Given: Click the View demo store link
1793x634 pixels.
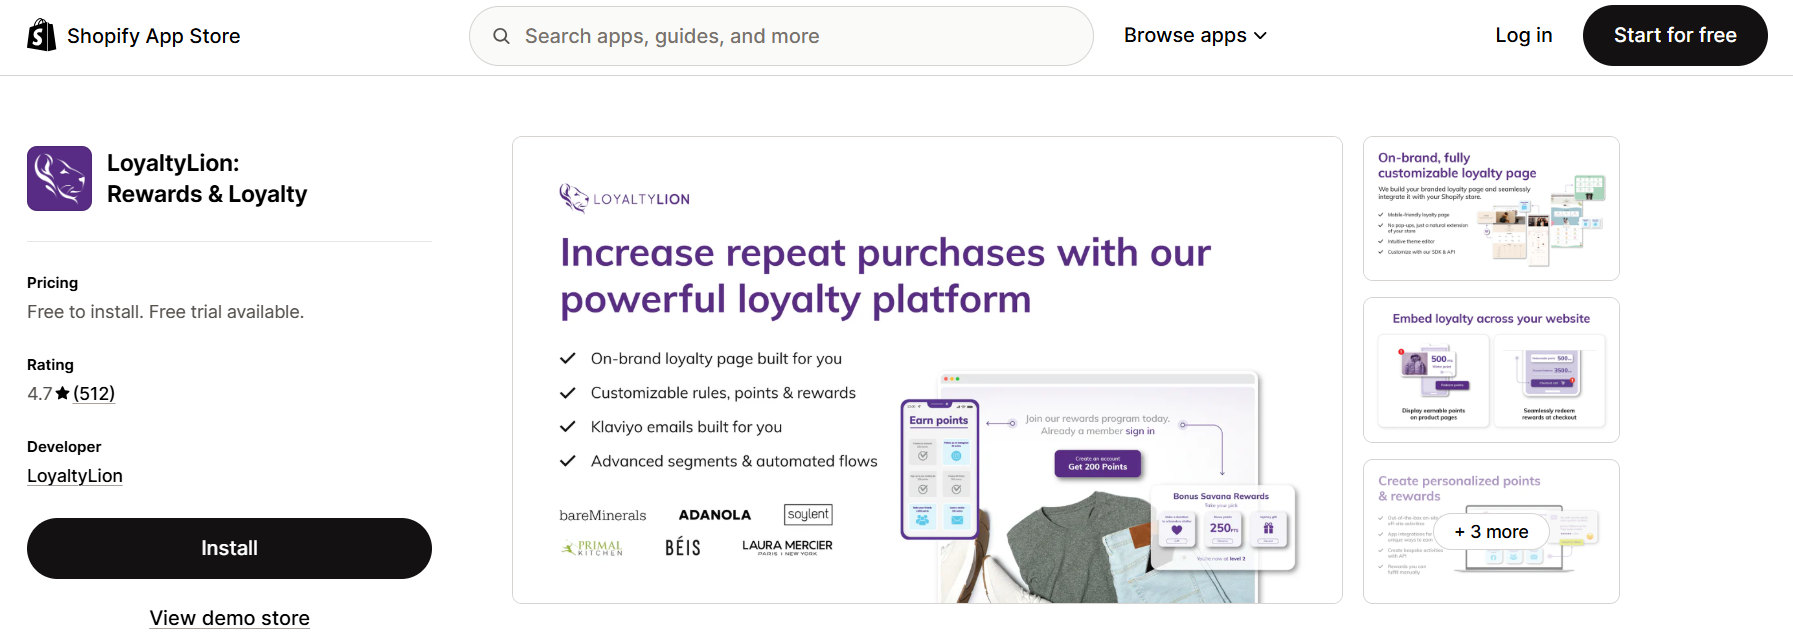Looking at the screenshot, I should 229,617.
